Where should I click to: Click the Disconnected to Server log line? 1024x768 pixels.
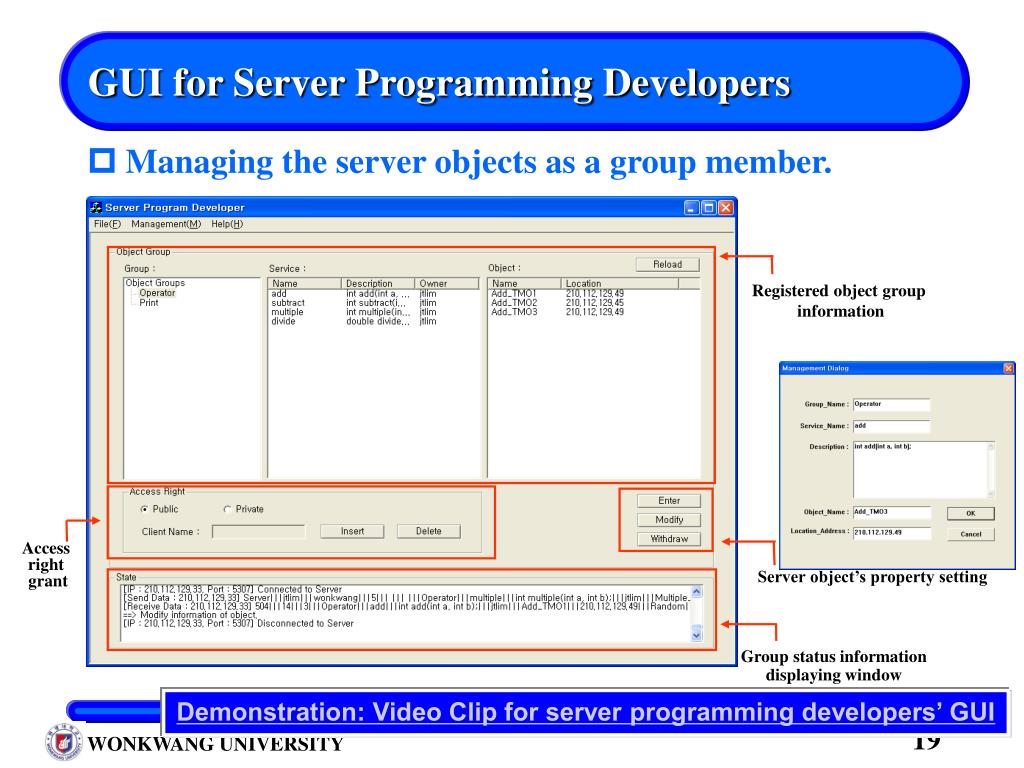238,624
